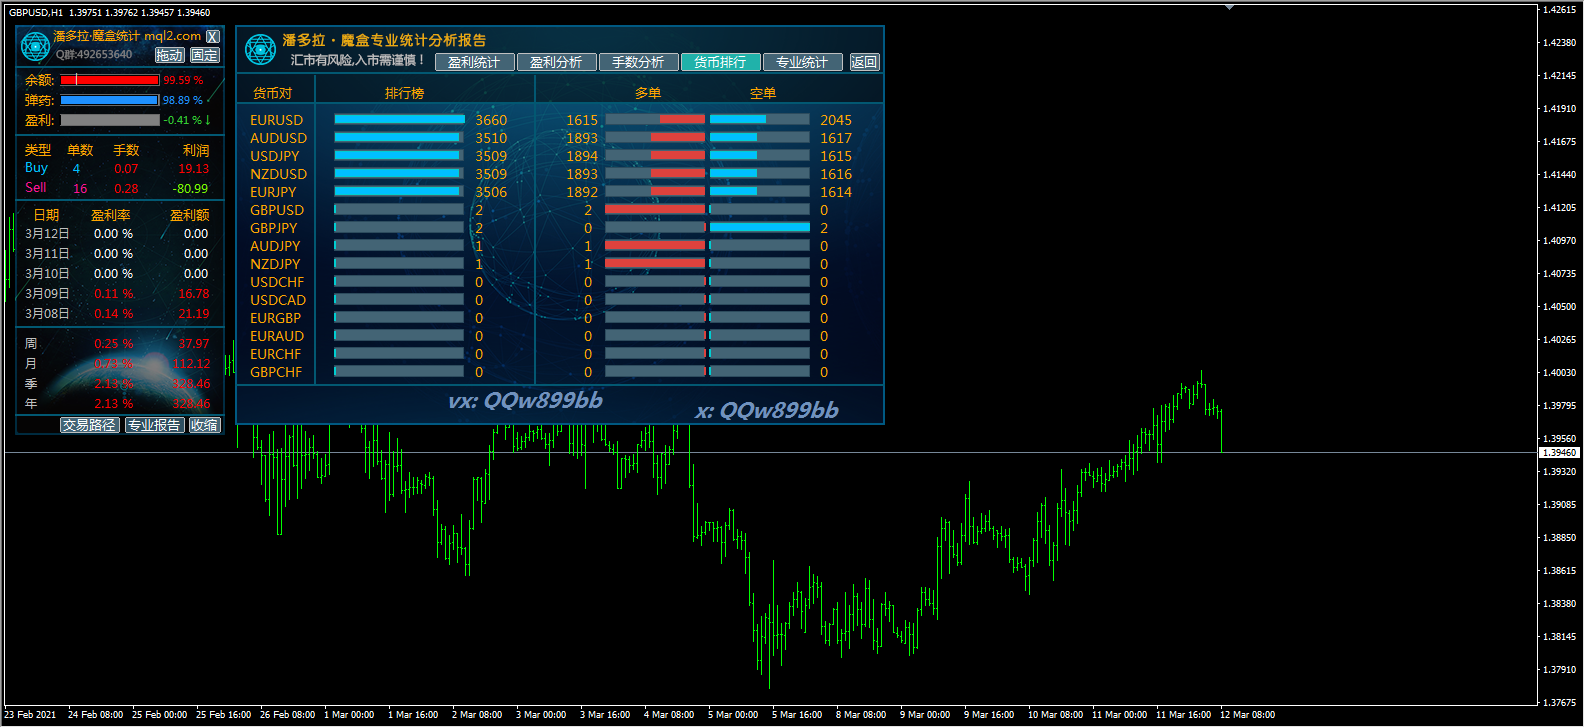
Task: Select the 手数分析 tab
Action: click(x=638, y=62)
